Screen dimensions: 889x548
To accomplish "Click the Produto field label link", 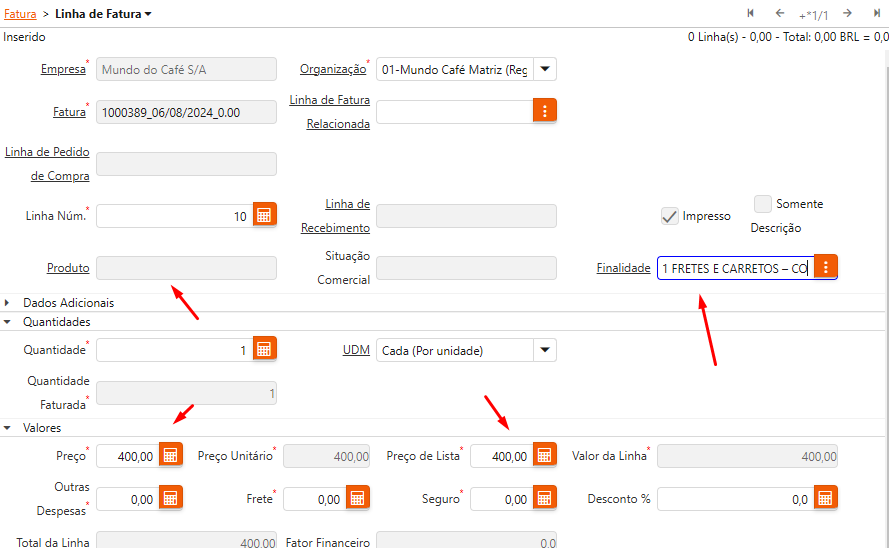I will (x=68, y=268).
